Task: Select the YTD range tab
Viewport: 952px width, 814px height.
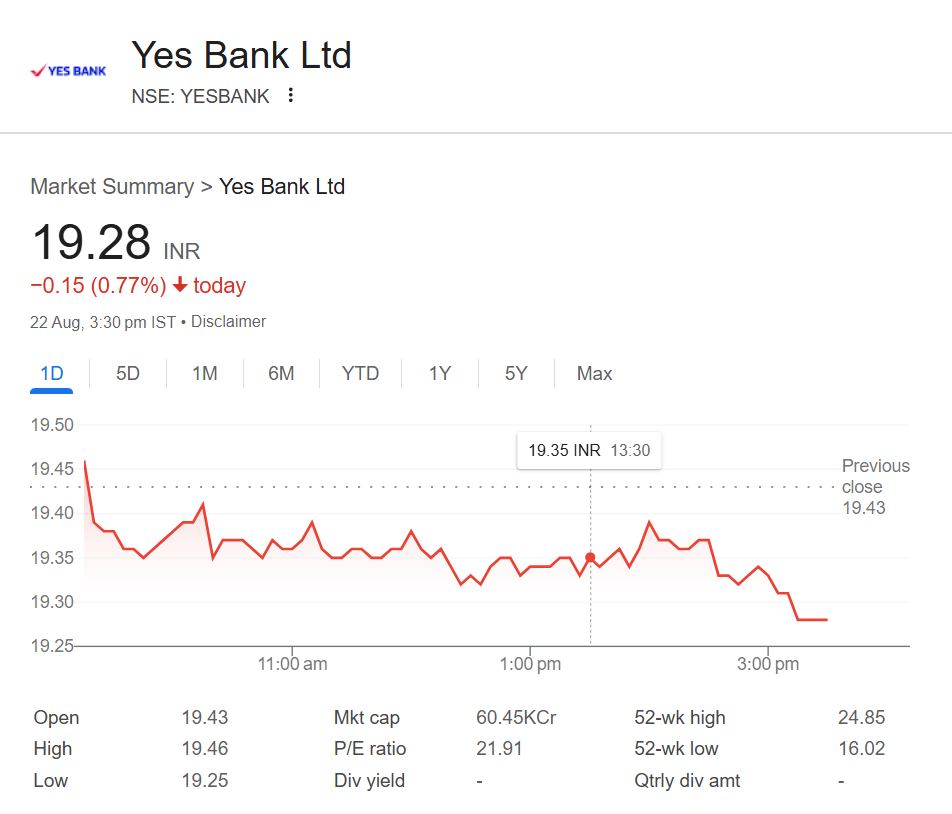Action: (x=360, y=373)
